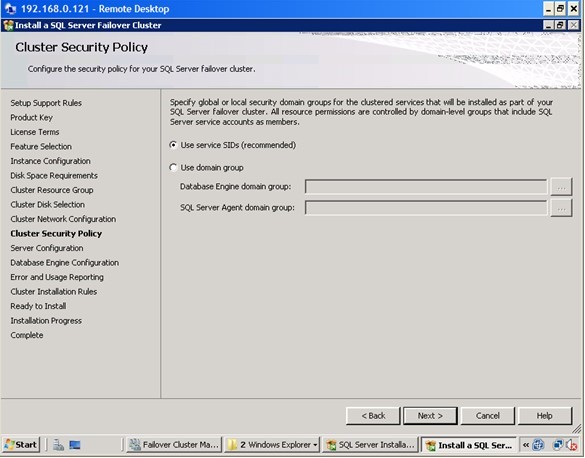Click Complete step in sidebar
Viewport: 585px width, 458px height.
coord(27,335)
